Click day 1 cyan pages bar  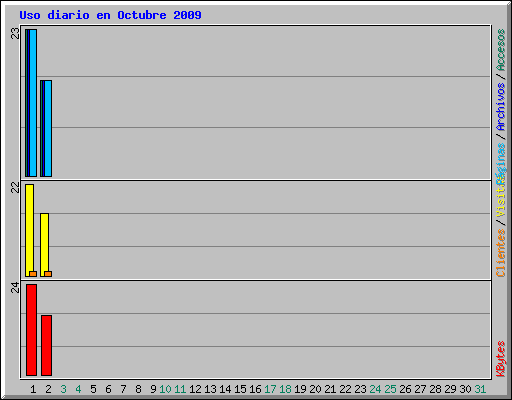(x=33, y=103)
